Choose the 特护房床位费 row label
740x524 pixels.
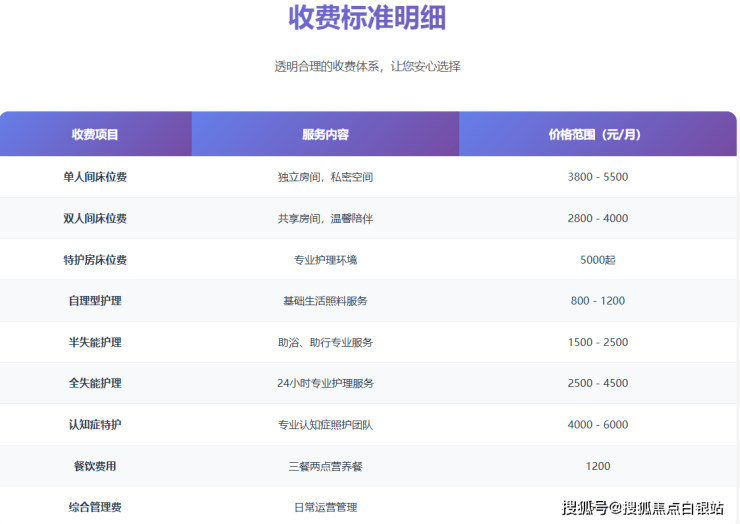(95, 260)
